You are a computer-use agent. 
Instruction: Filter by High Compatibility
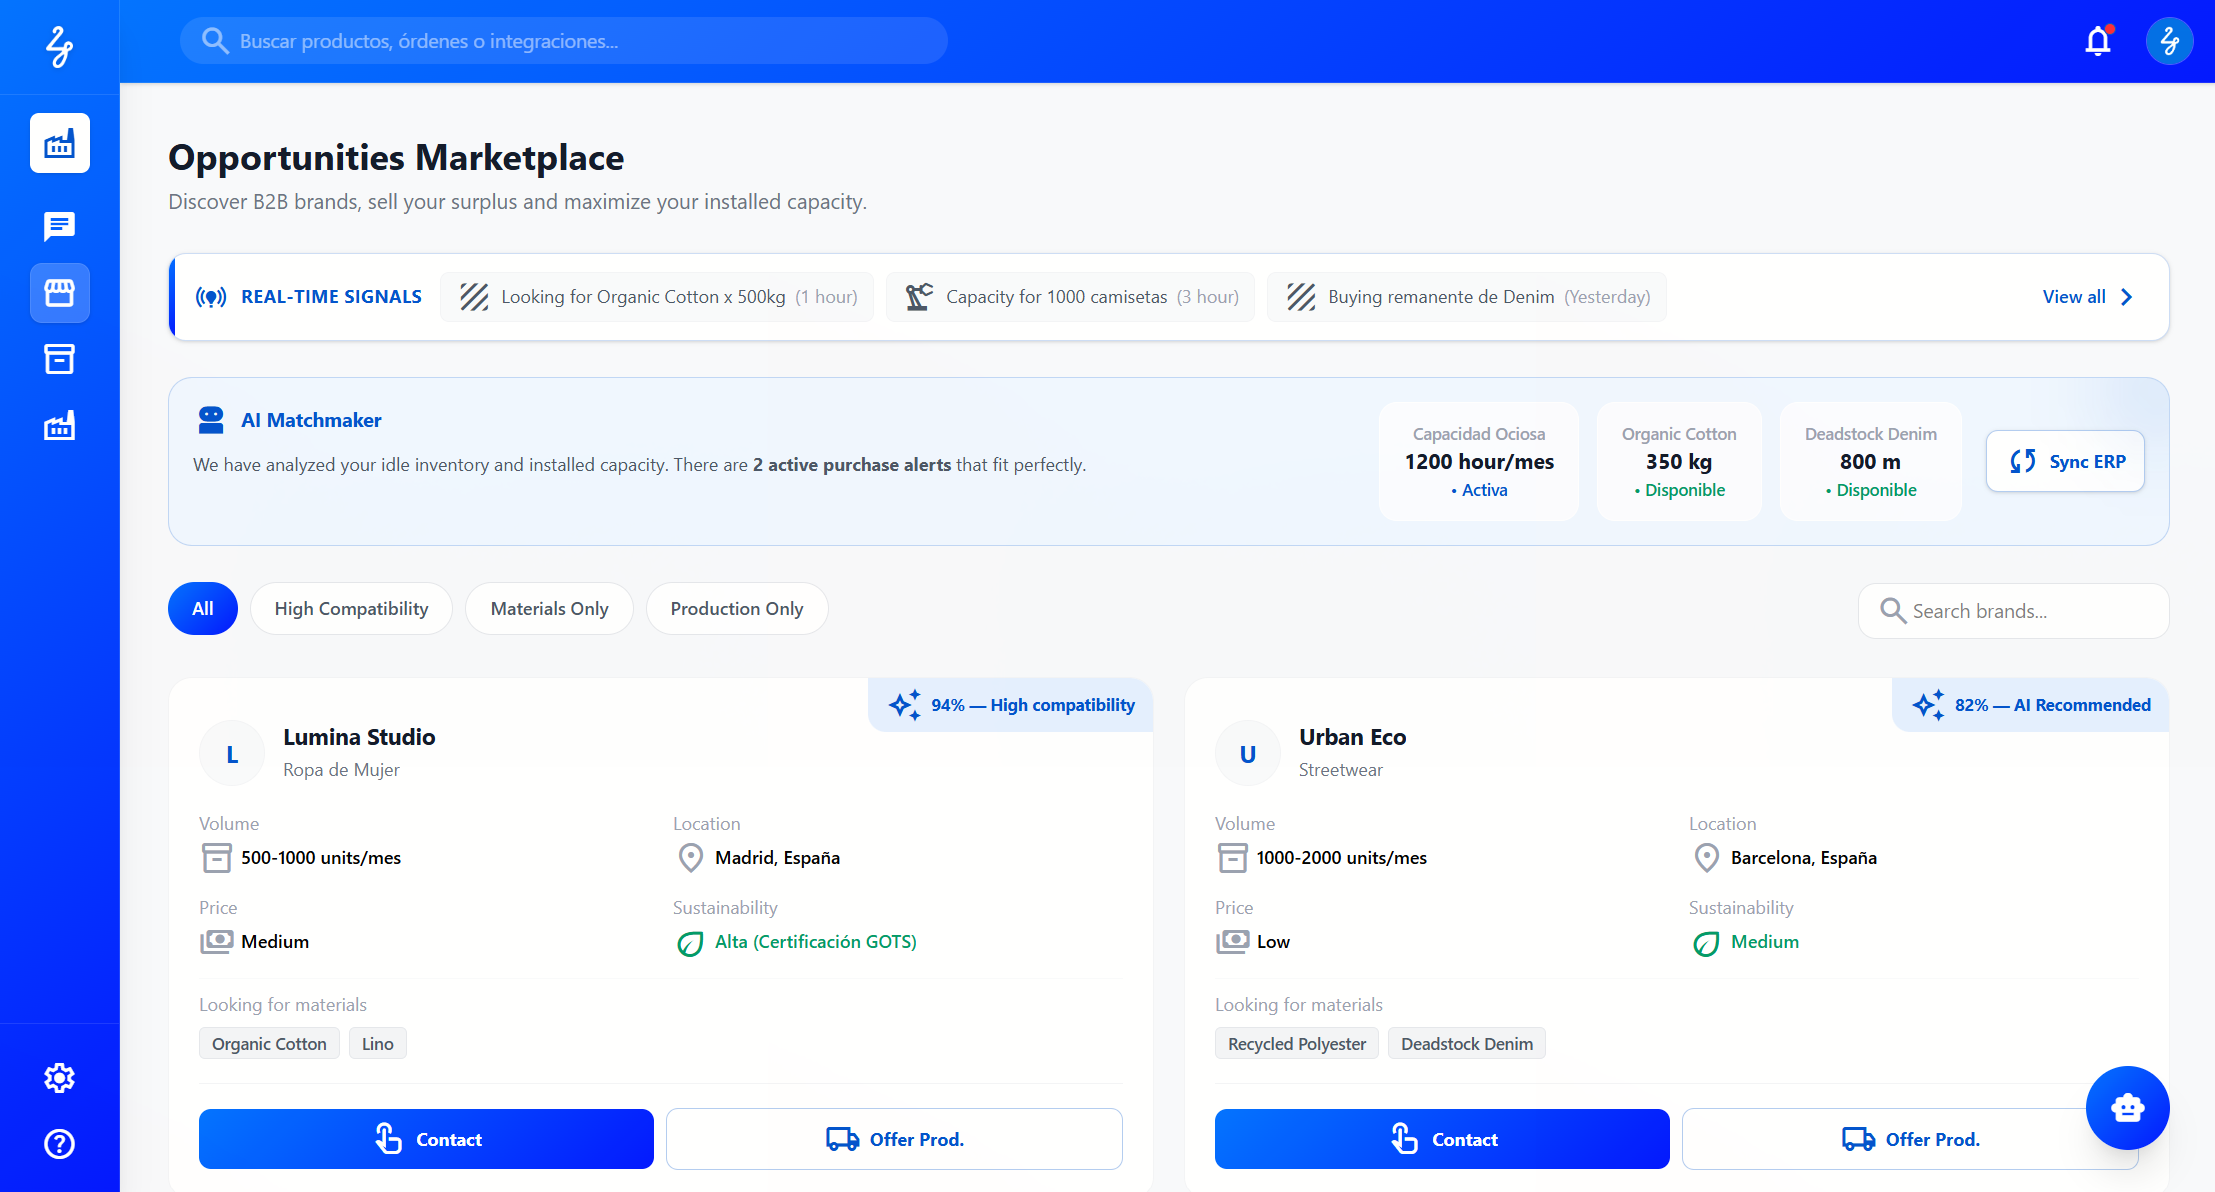(x=351, y=609)
